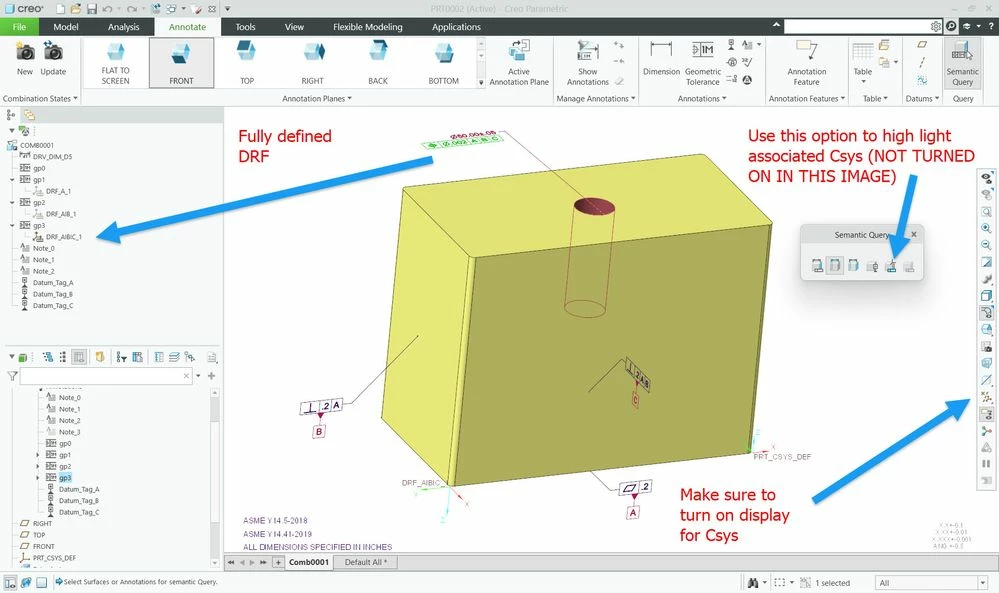The height and width of the screenshot is (593, 999).
Task: Select the BACK annotation plane
Action: (378, 62)
